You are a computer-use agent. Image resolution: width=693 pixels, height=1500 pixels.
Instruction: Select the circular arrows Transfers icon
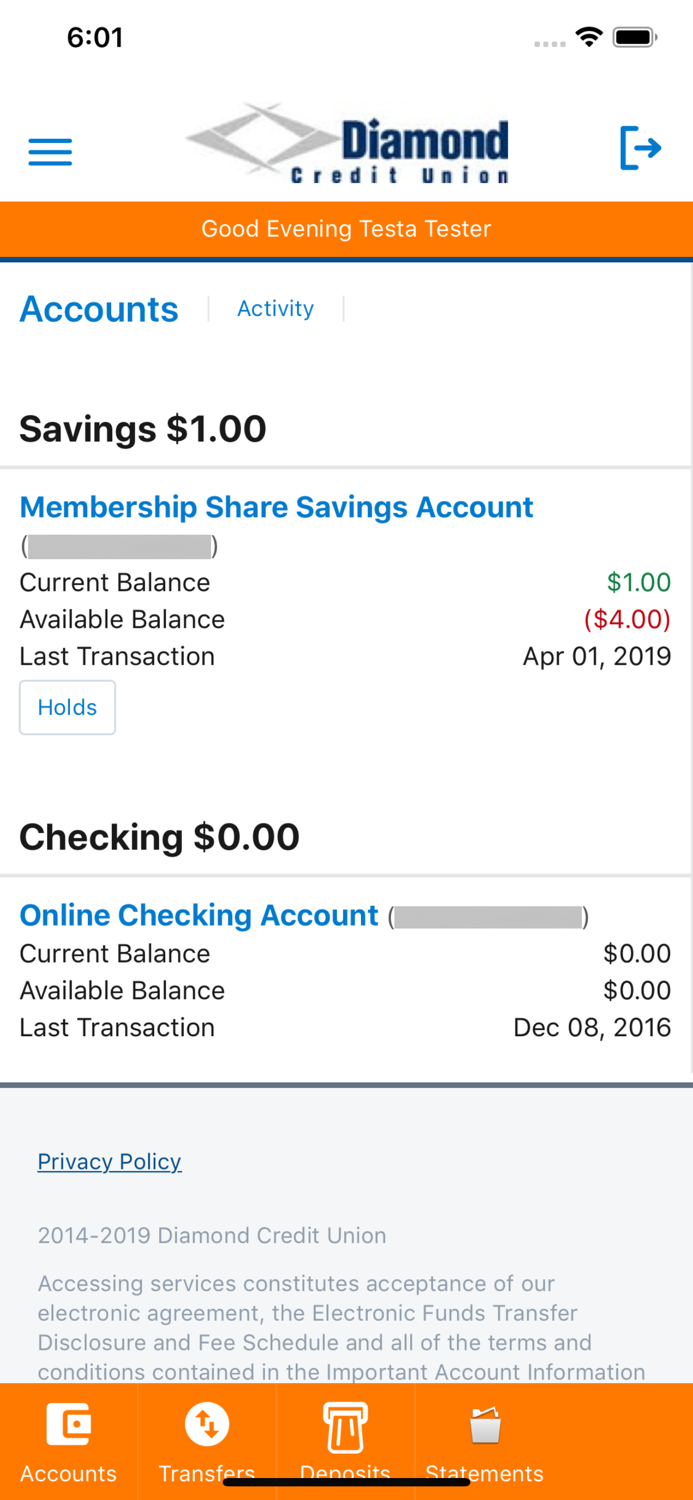click(207, 1424)
